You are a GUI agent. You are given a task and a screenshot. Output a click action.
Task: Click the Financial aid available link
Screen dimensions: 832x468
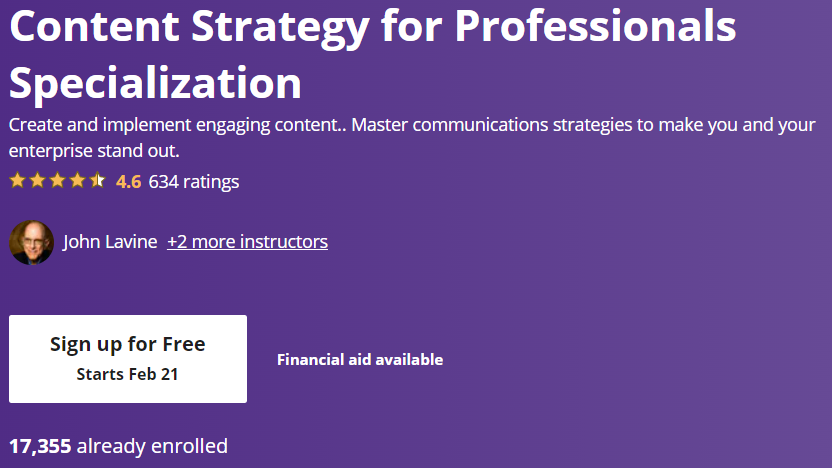point(360,360)
